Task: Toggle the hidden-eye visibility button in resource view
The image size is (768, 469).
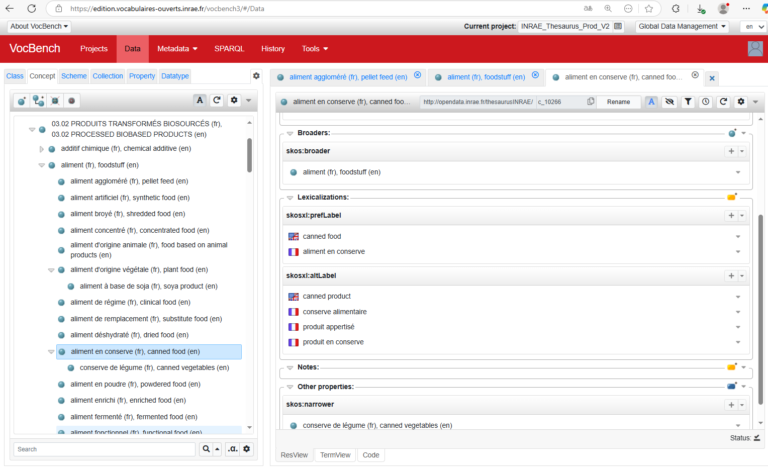Action: (670, 102)
